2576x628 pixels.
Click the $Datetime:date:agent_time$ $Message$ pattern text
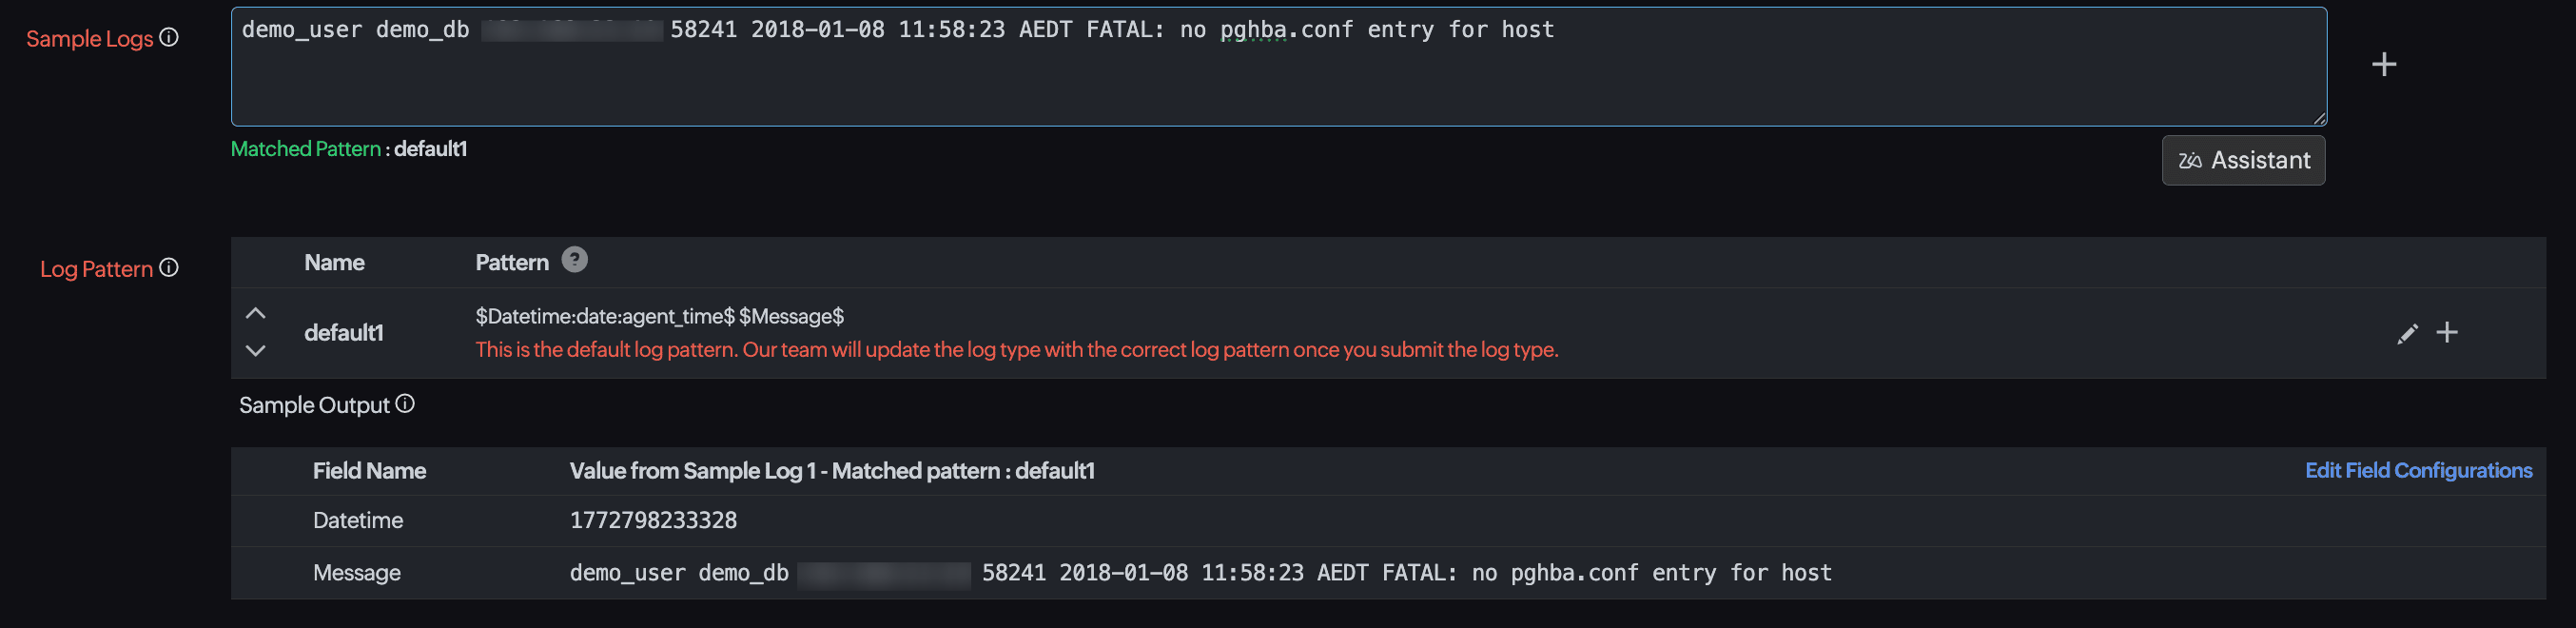click(659, 317)
